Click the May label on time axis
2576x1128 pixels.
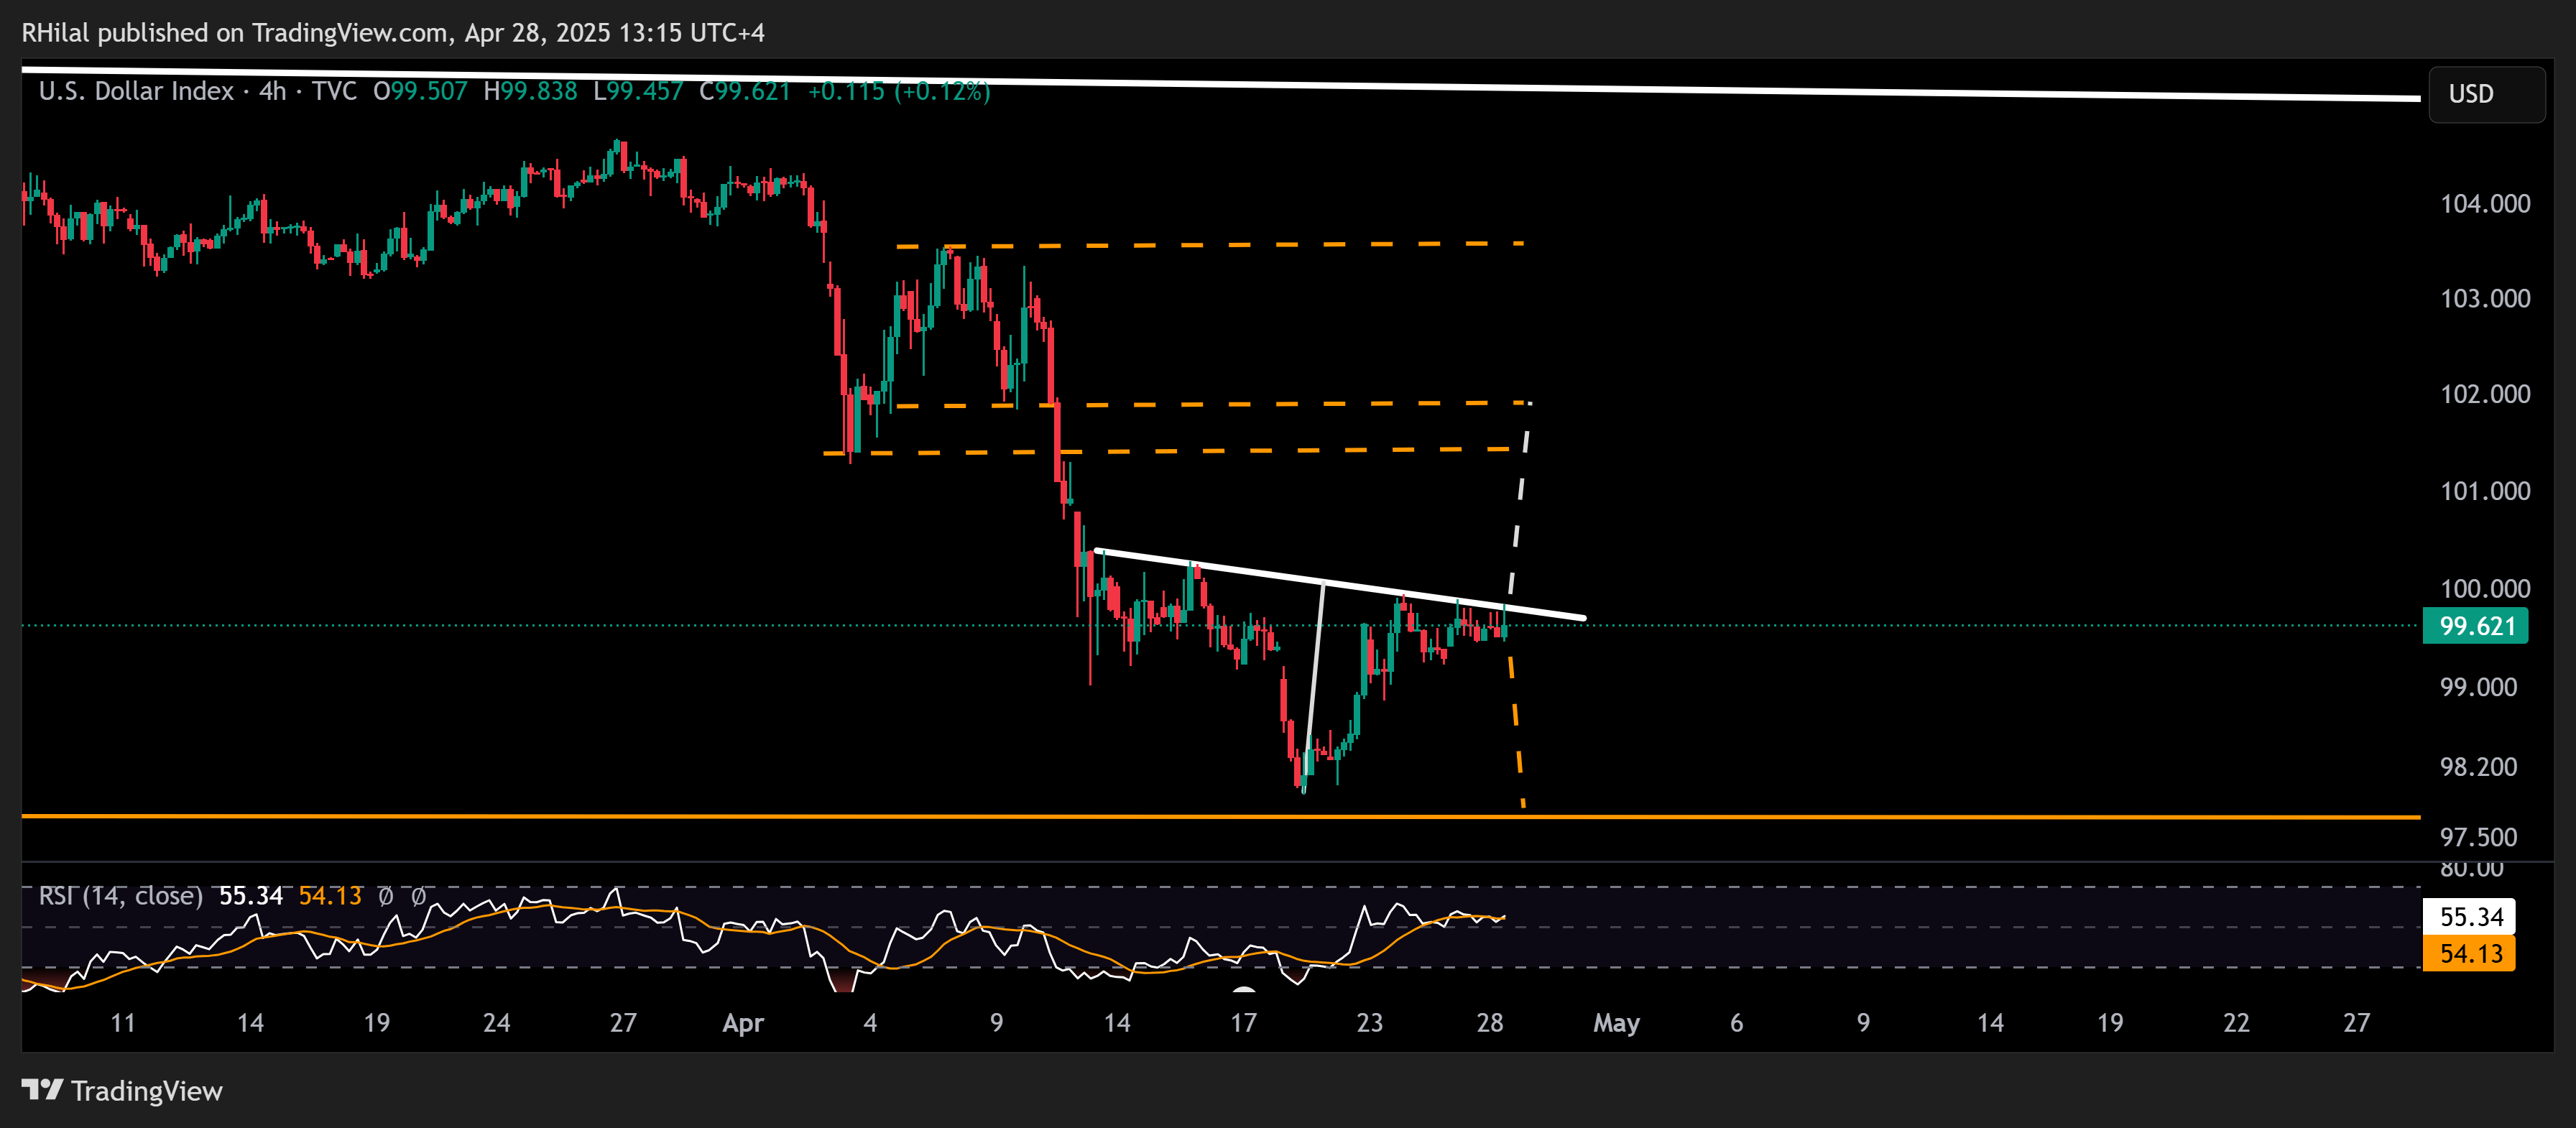[1616, 1023]
